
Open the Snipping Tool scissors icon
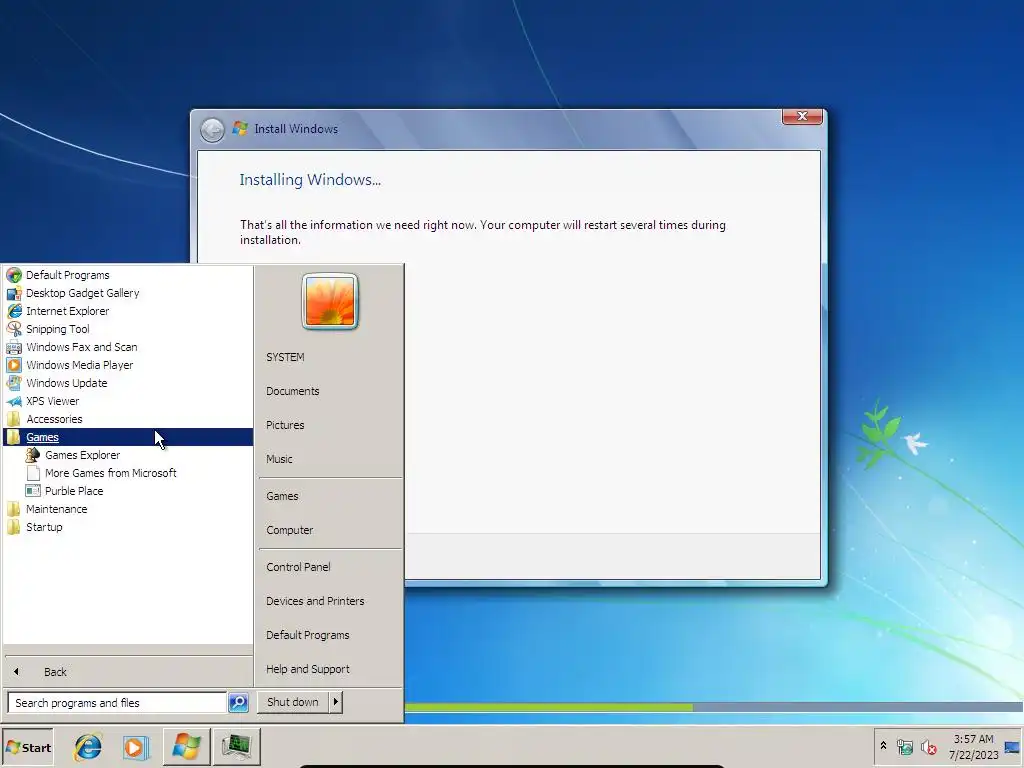(14, 329)
